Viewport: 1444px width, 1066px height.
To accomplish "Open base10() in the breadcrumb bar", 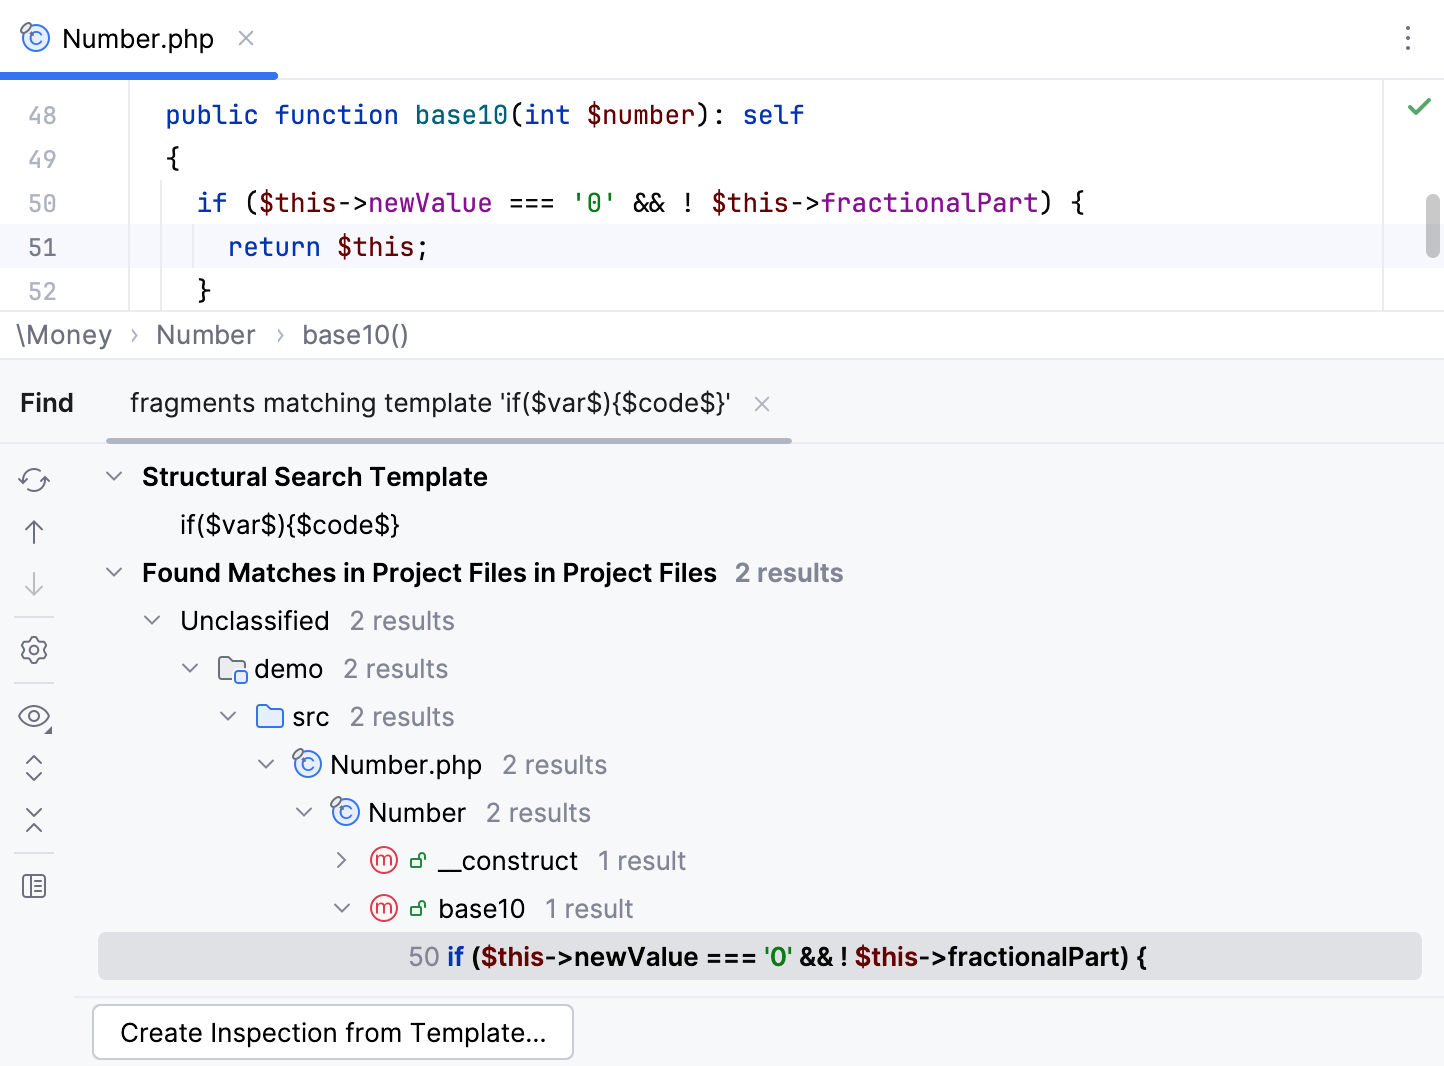I will click(x=355, y=335).
